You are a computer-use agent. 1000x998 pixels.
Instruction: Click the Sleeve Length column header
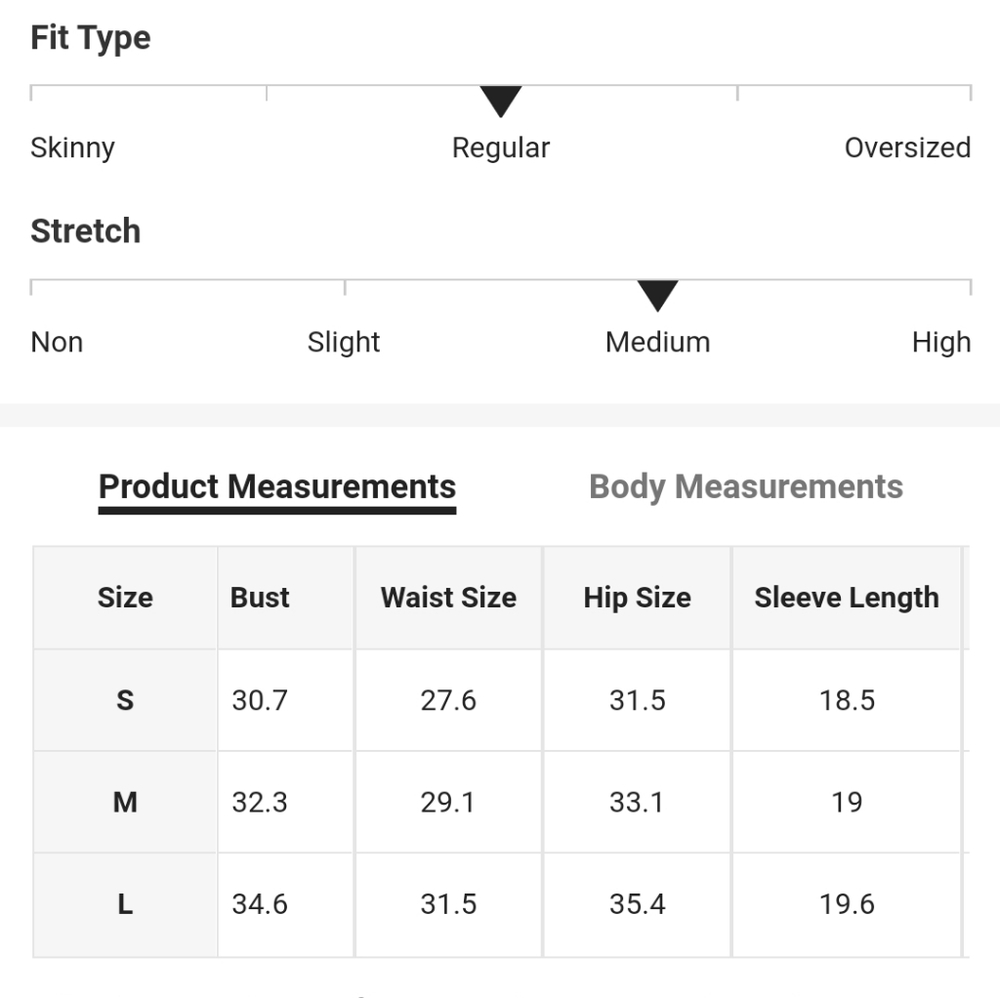pyautogui.click(x=847, y=598)
